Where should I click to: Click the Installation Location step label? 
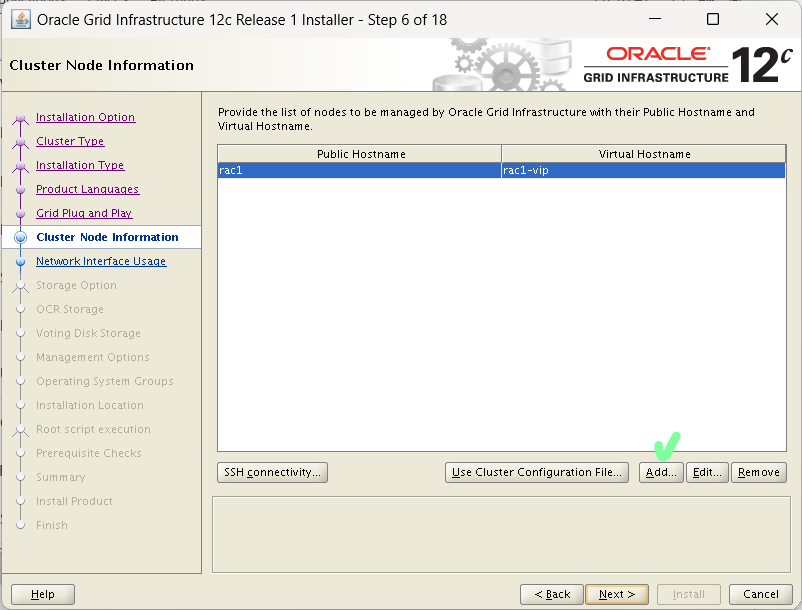[90, 405]
